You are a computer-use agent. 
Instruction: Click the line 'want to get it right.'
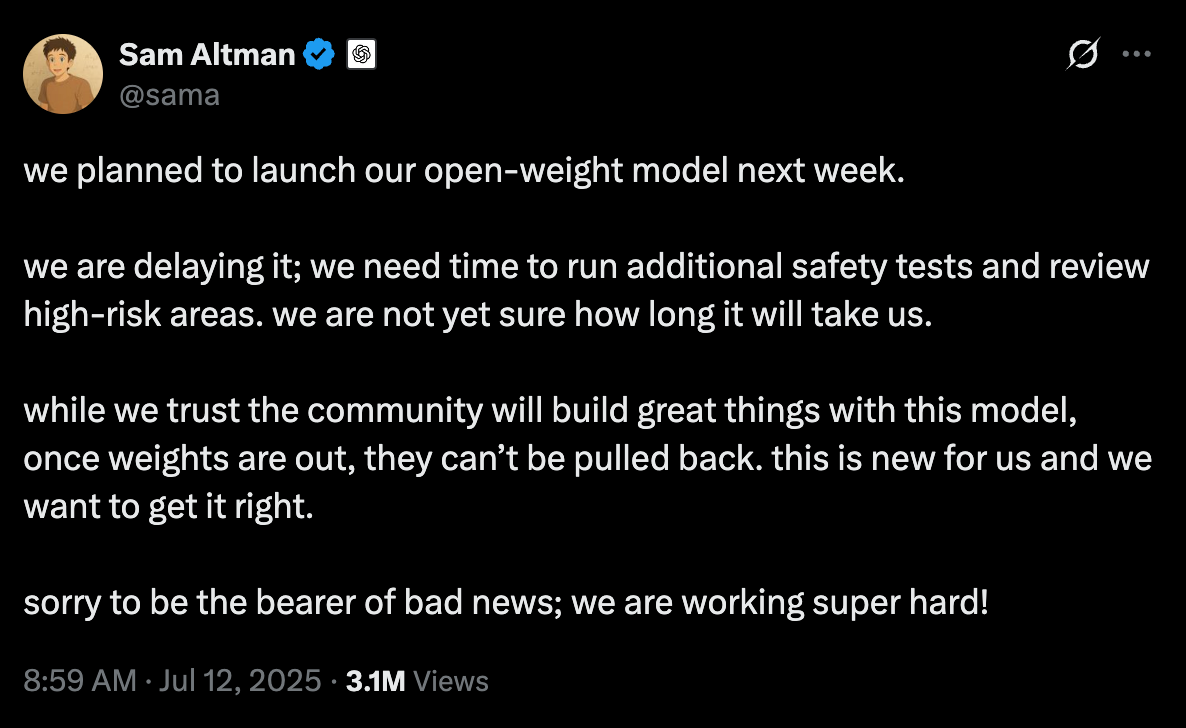(x=169, y=507)
